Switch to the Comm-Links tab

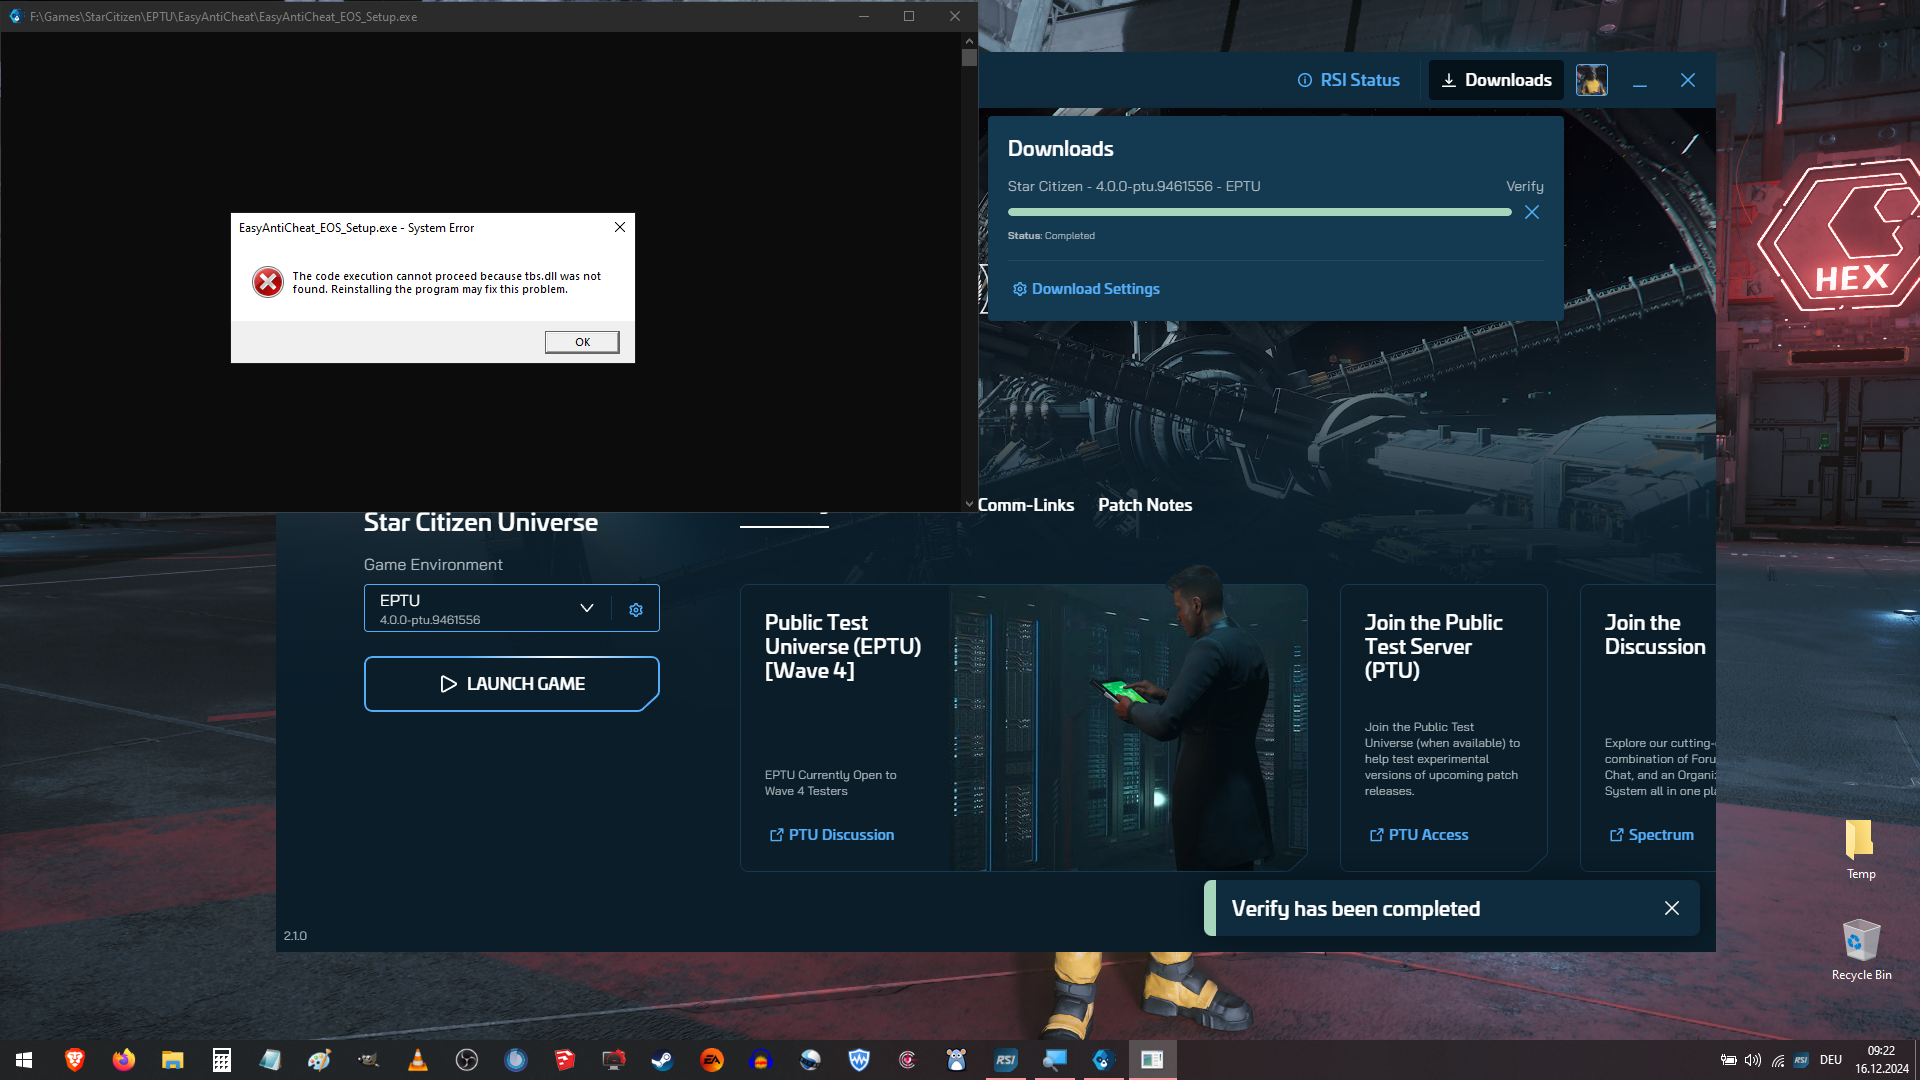click(x=1026, y=505)
